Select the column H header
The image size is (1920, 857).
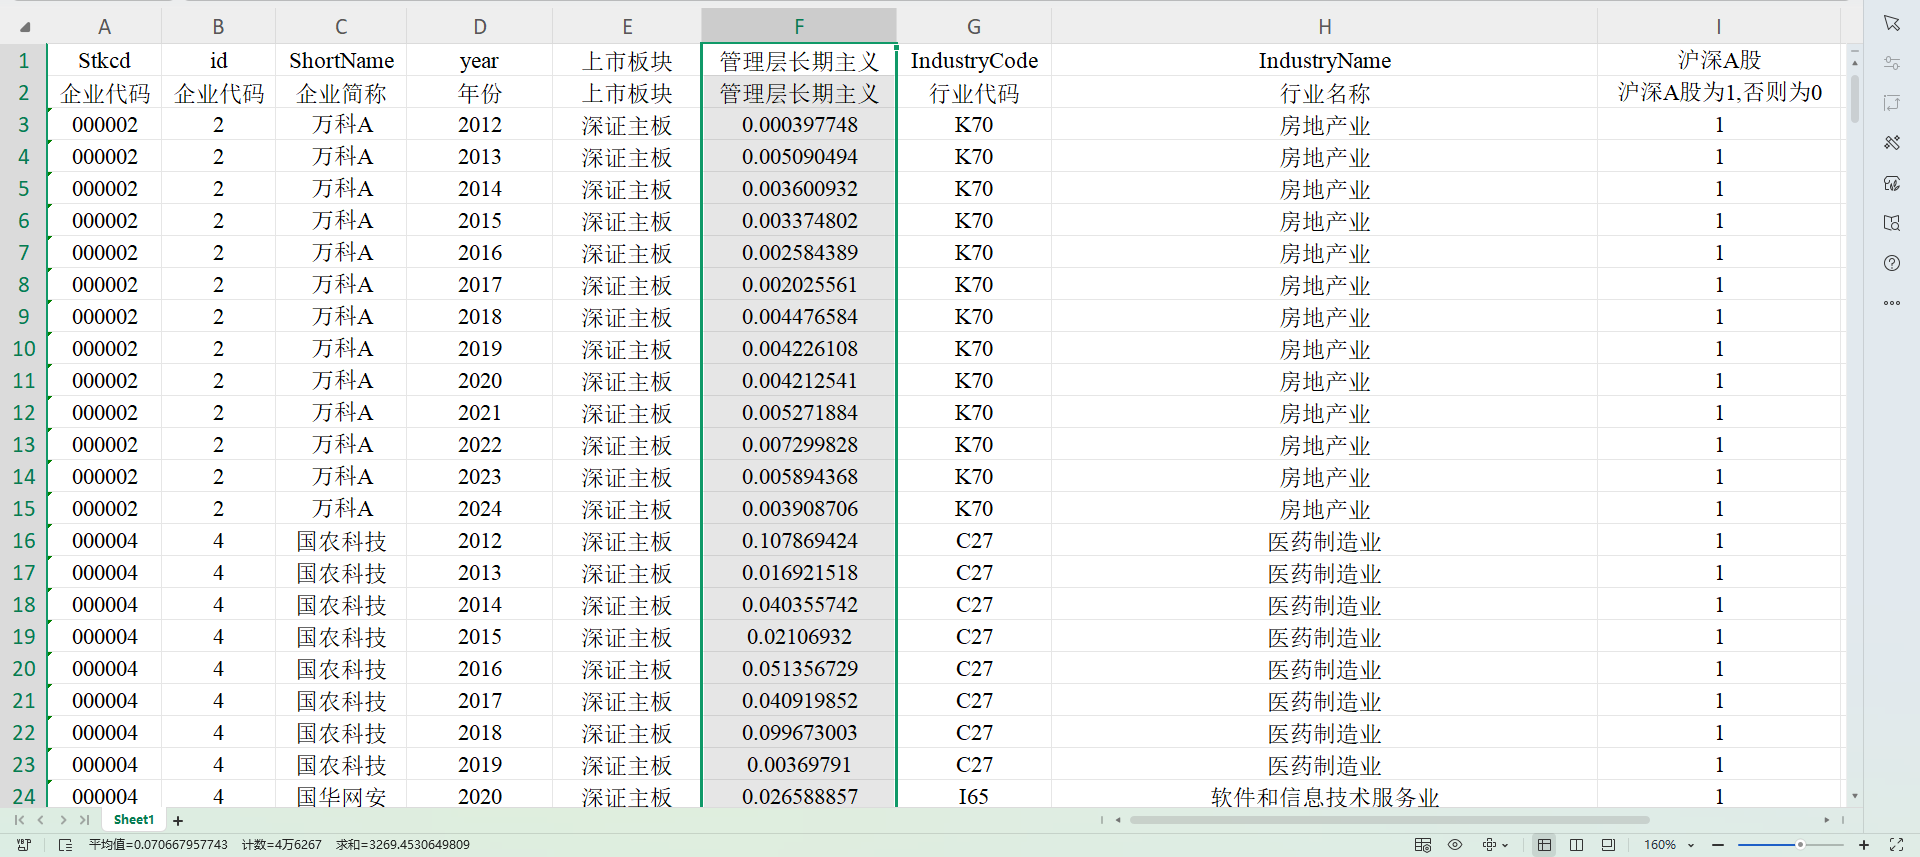(x=1324, y=27)
